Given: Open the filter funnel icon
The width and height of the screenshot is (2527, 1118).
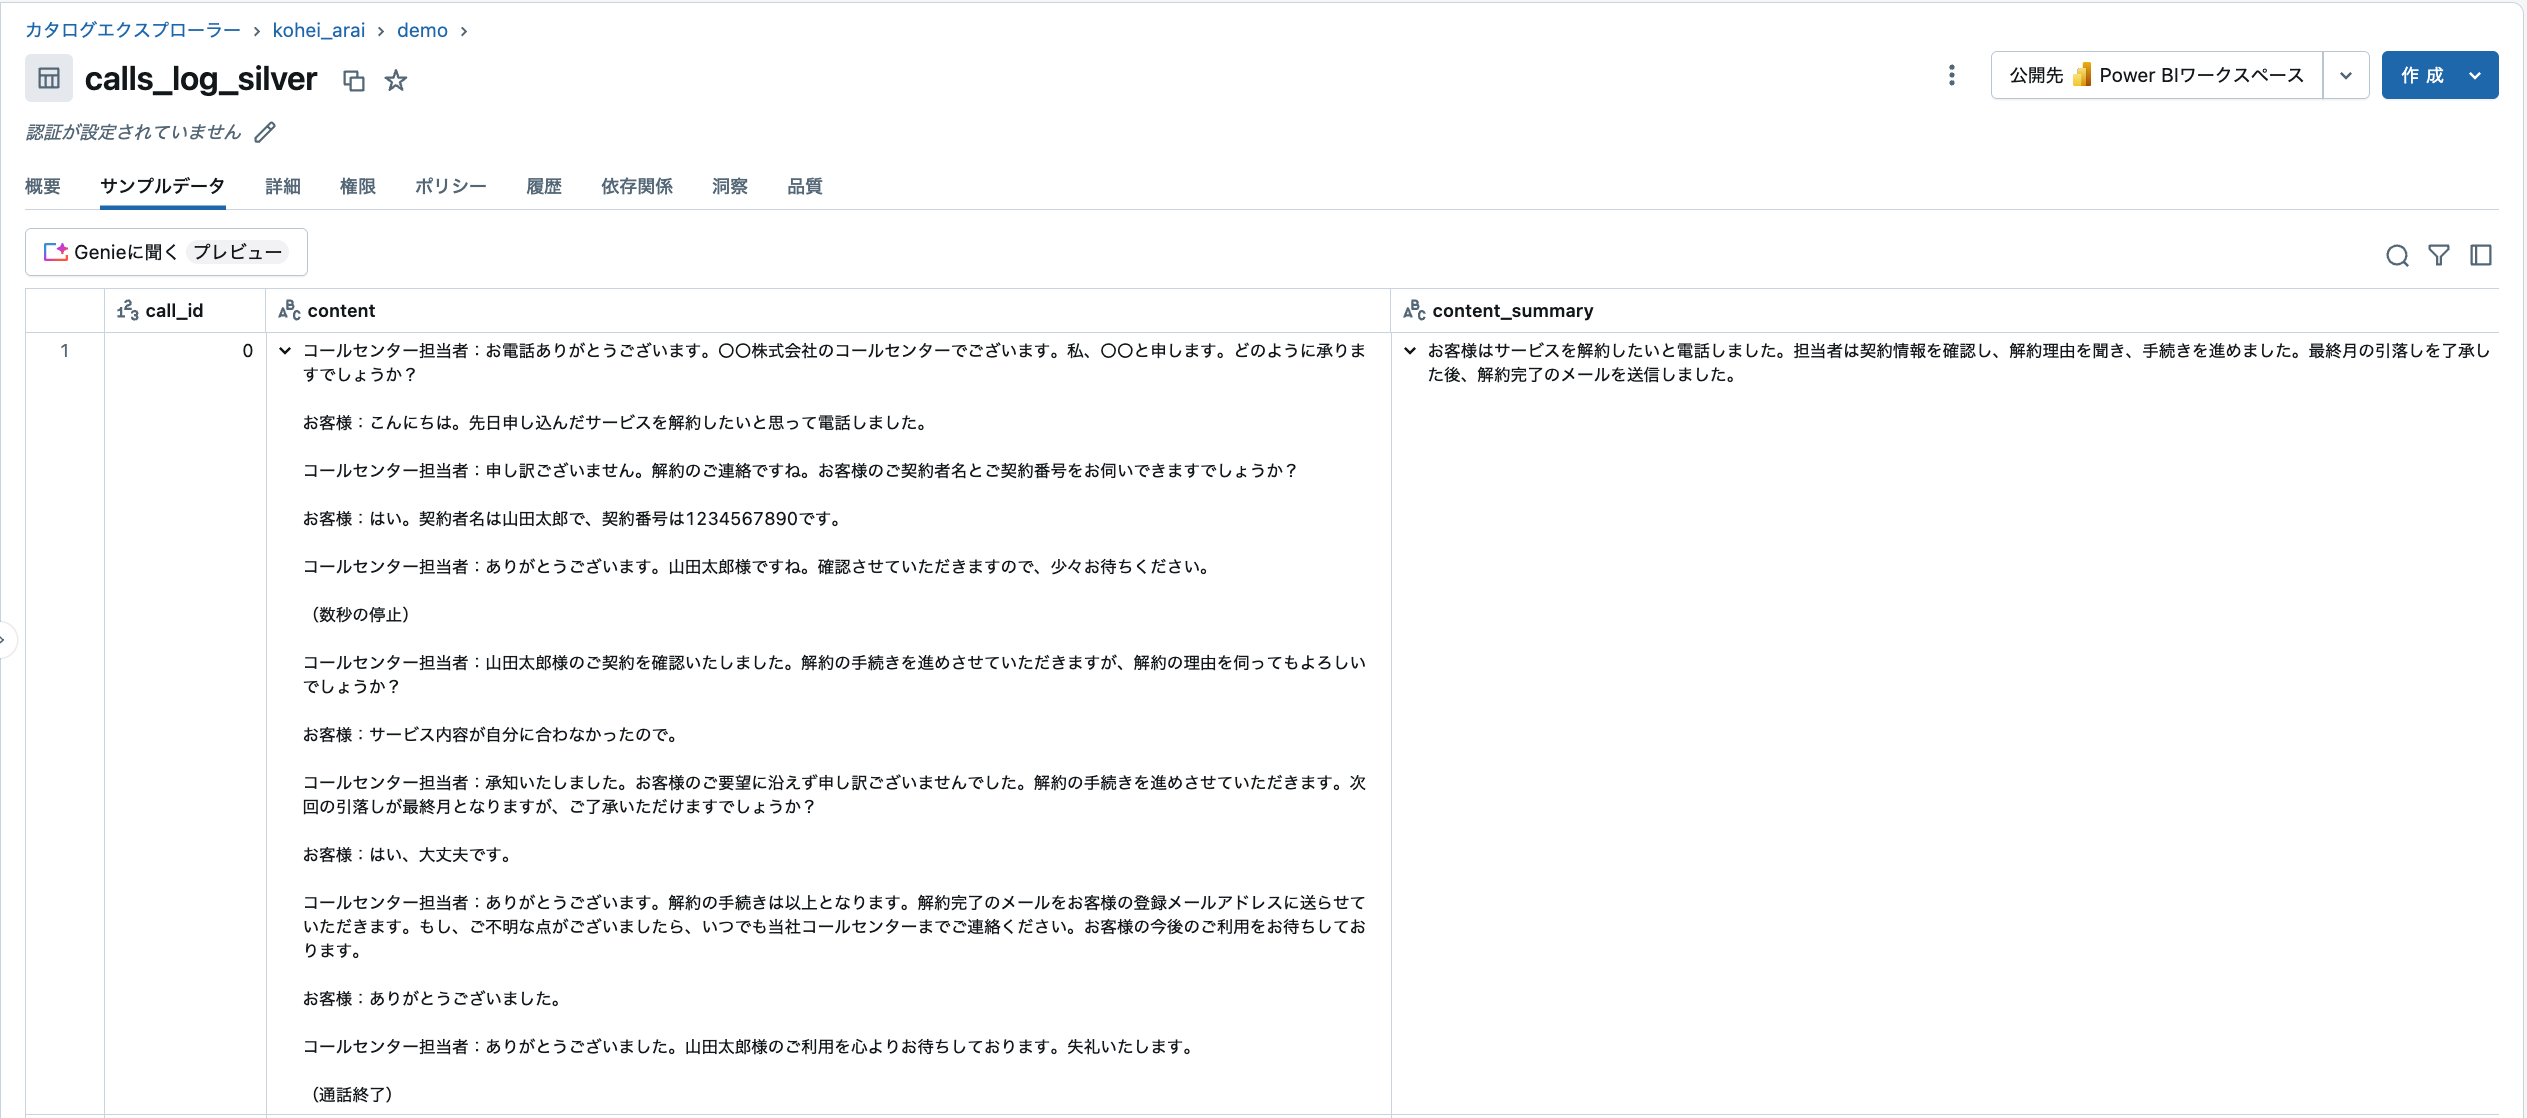Looking at the screenshot, I should point(2438,256).
